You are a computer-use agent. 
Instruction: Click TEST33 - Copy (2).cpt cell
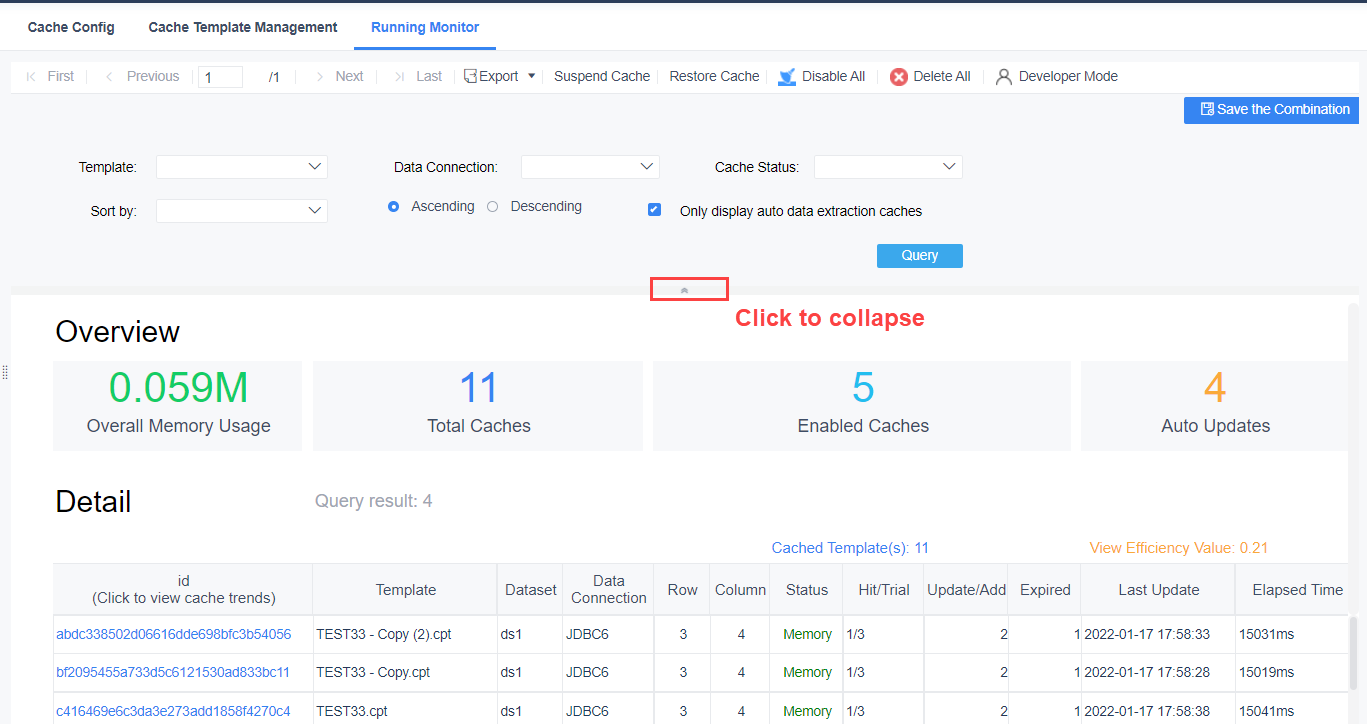point(405,634)
